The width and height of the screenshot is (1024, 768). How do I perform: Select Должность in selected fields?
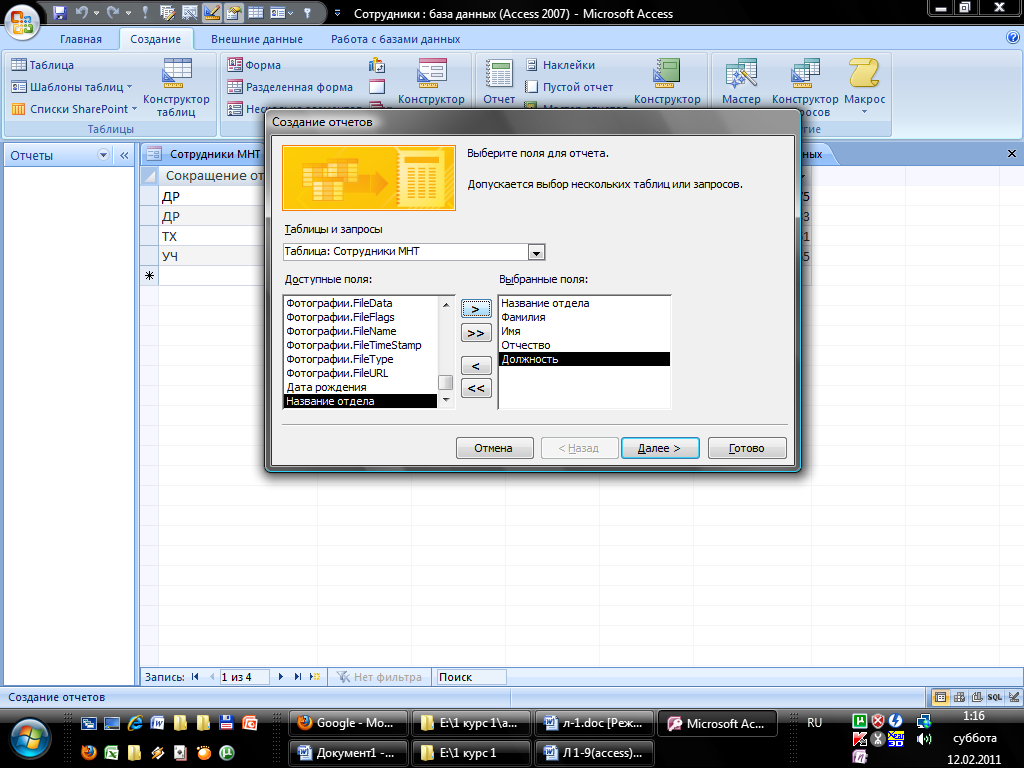click(x=584, y=359)
